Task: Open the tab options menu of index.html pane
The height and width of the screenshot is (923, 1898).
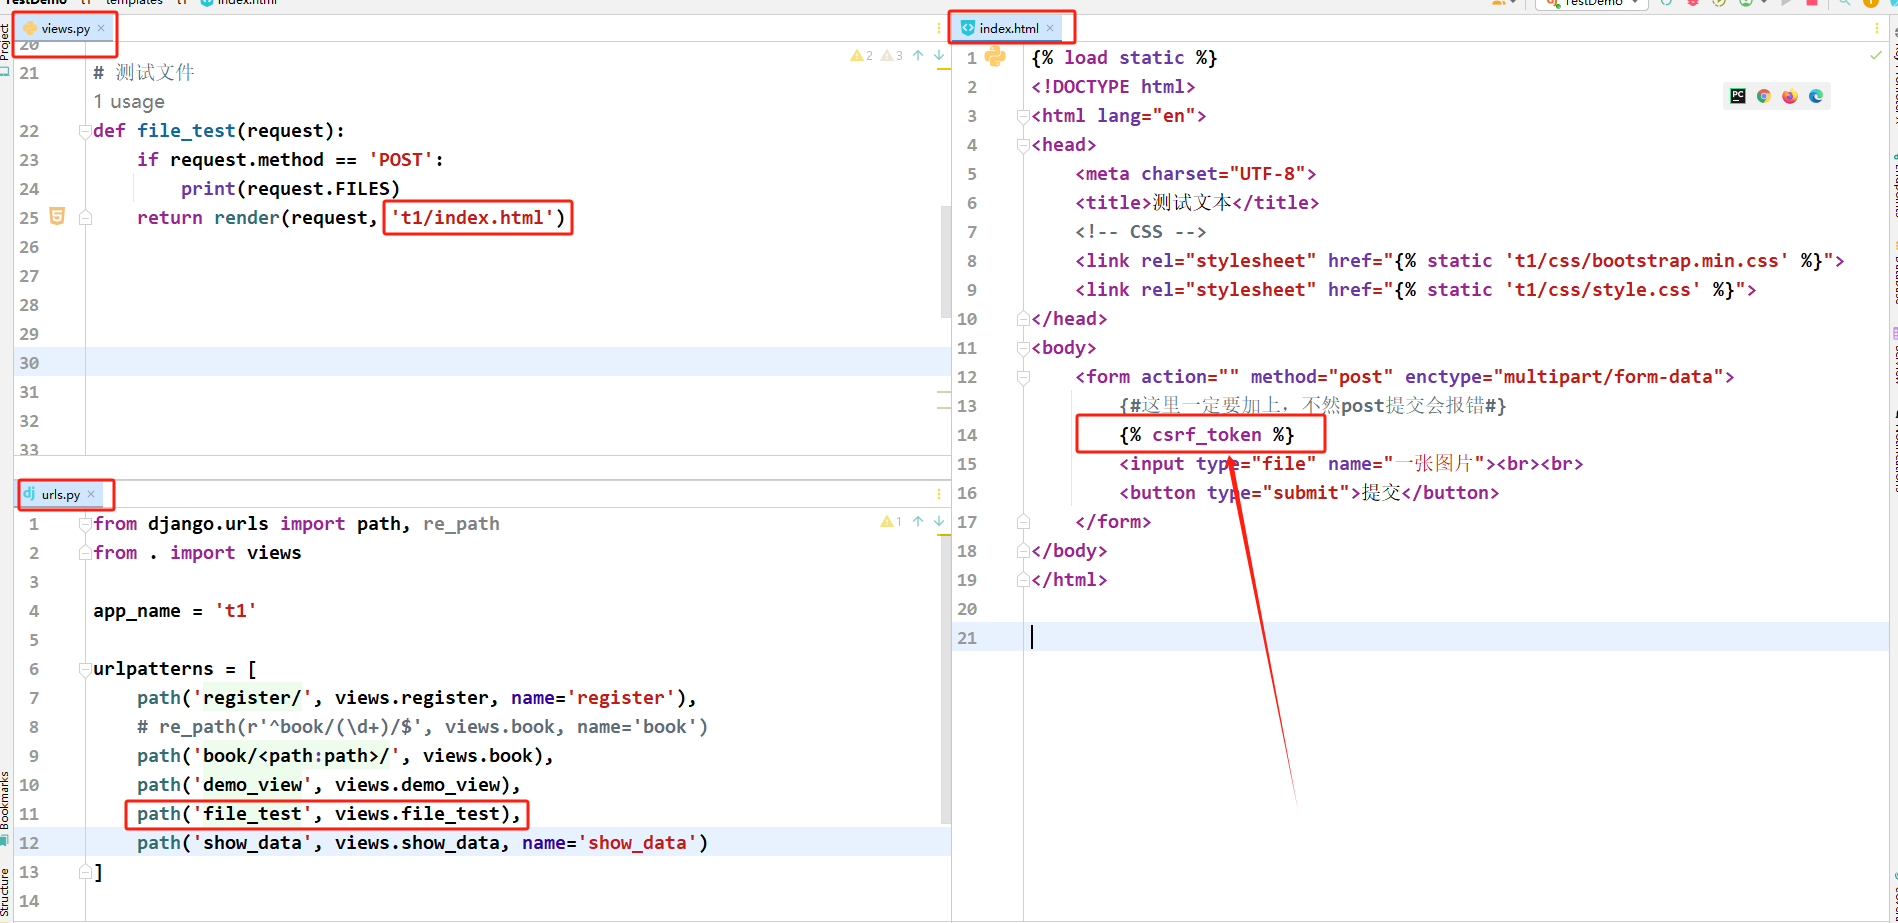Action: click(x=1876, y=28)
